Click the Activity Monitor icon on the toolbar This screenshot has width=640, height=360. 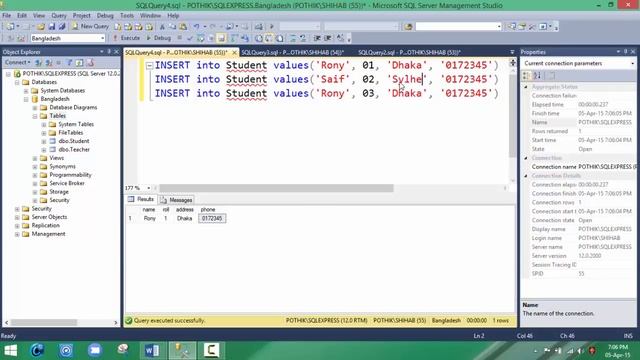259,27
